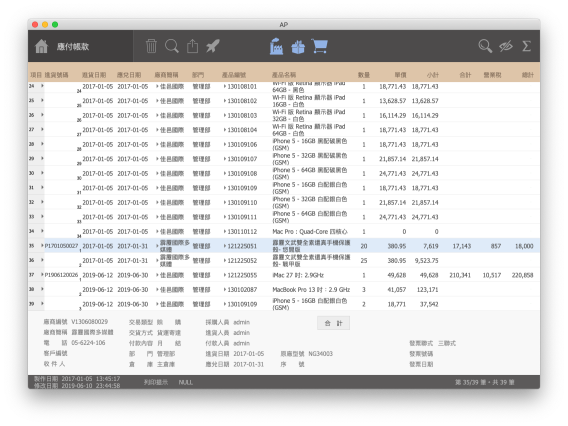Image resolution: width=568 pixels, height=426 pixels.
Task: Open the blue factory vendor icon
Action: [276, 46]
